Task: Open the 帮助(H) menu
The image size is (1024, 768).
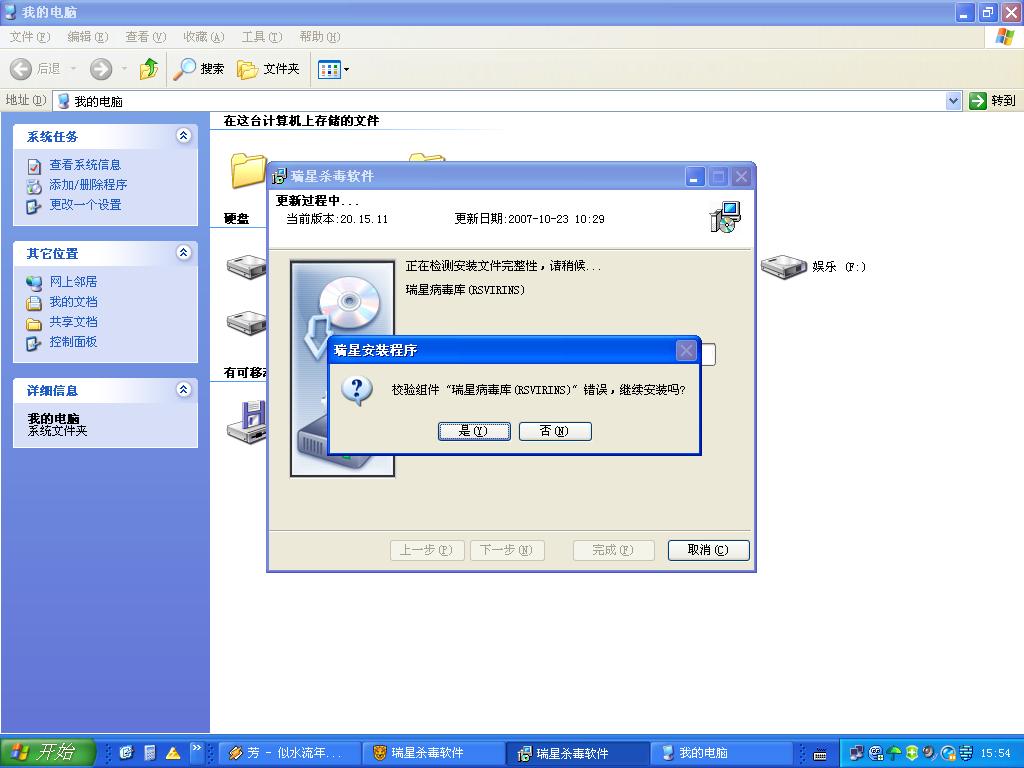Action: (x=320, y=37)
